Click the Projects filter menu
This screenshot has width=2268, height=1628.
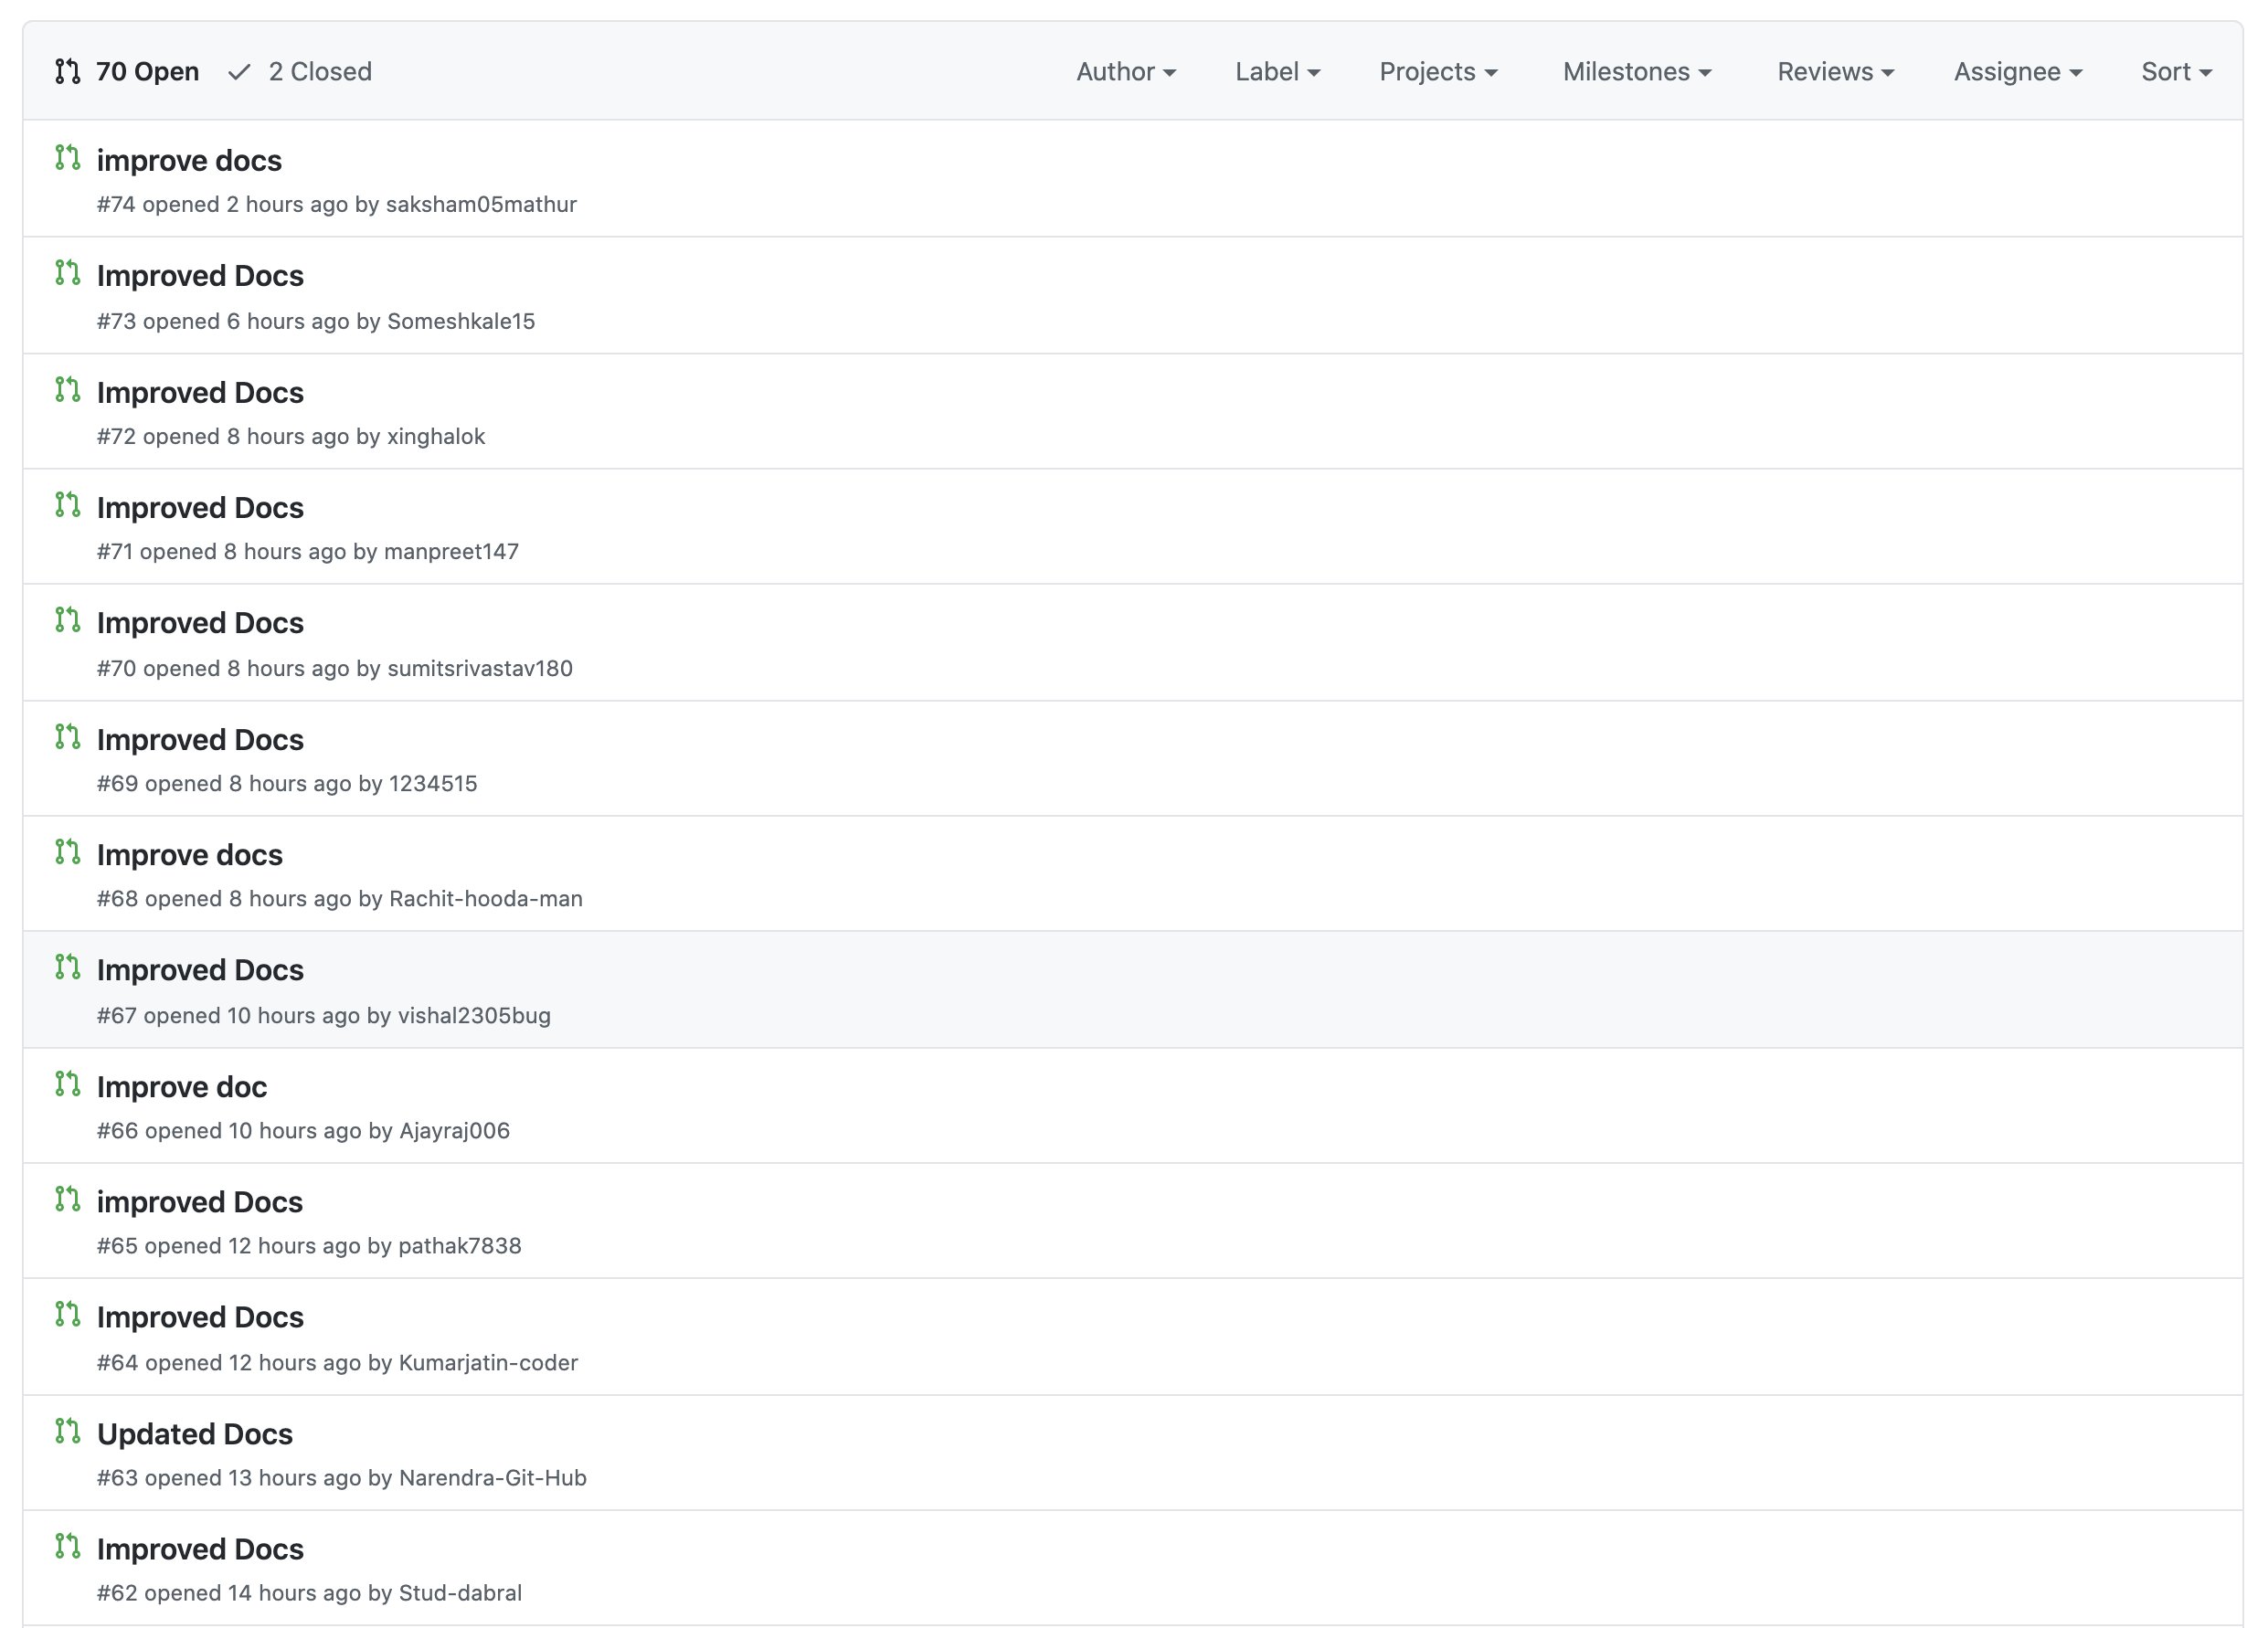[x=1437, y=72]
